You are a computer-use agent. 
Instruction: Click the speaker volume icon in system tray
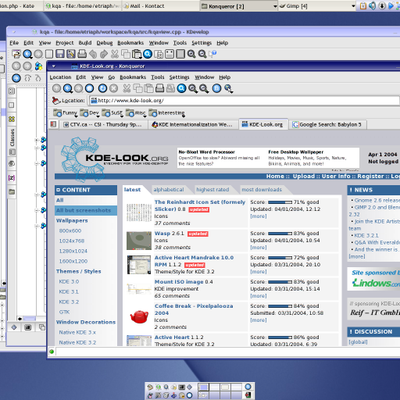coord(373,6)
